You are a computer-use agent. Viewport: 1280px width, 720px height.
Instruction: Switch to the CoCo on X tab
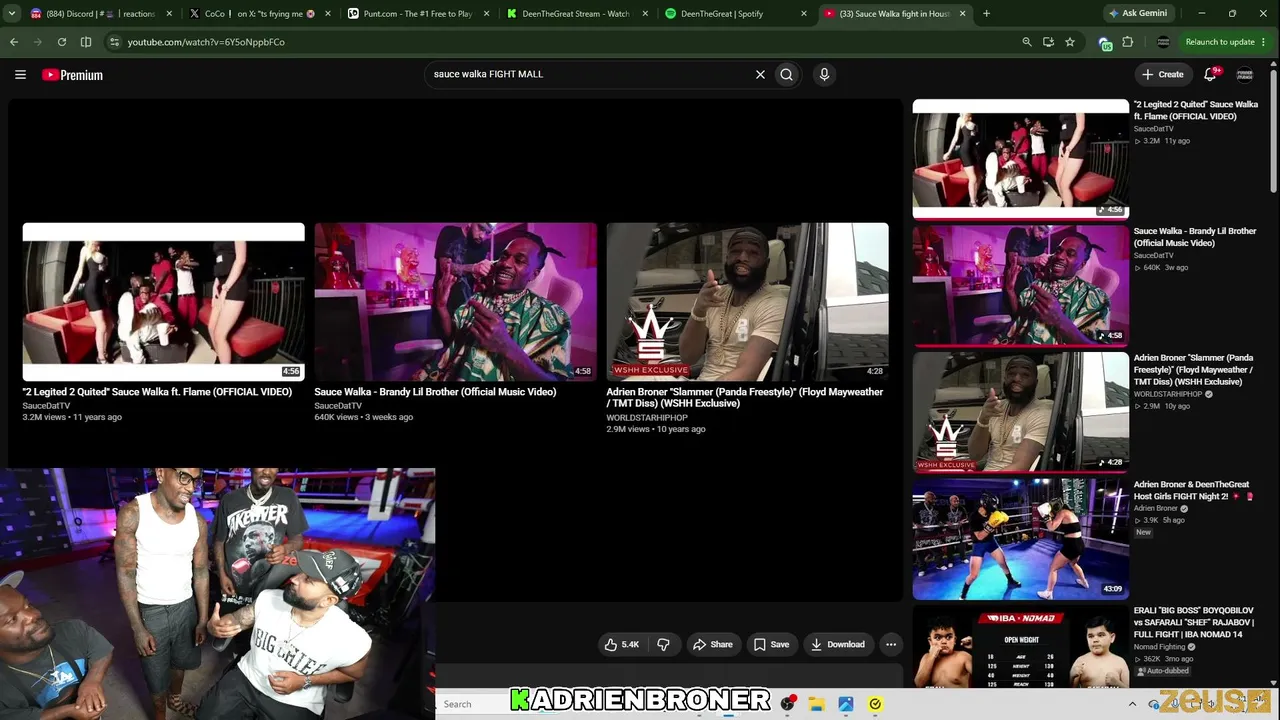tap(260, 14)
